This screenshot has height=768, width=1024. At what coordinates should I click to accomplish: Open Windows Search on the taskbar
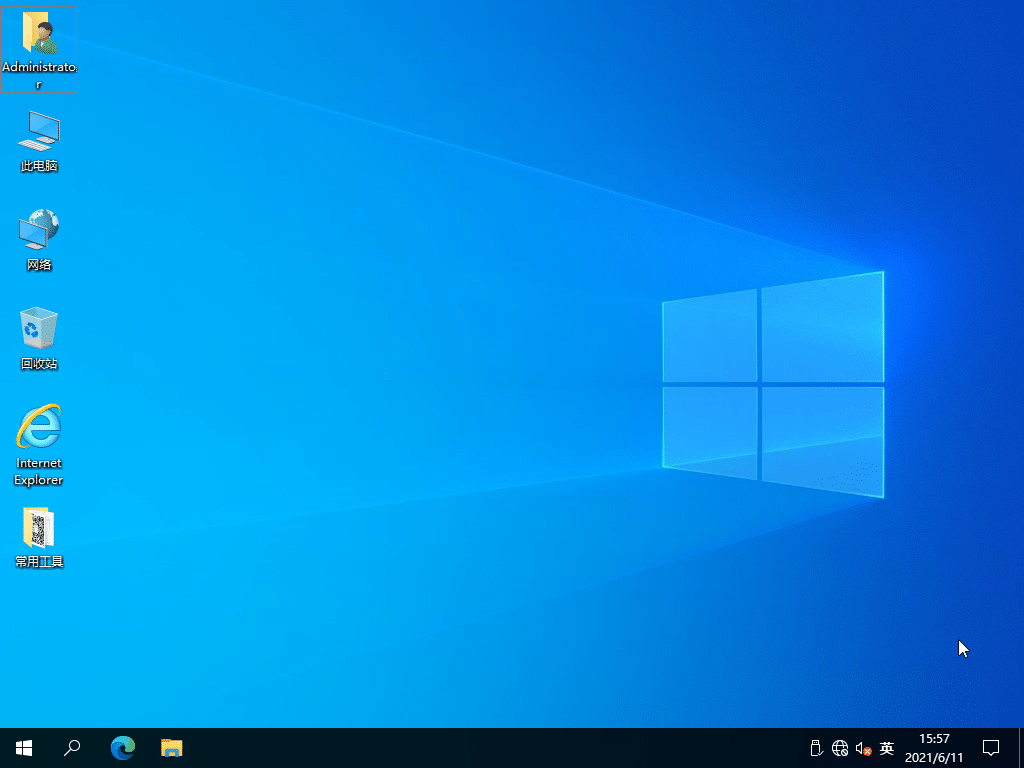(72, 747)
